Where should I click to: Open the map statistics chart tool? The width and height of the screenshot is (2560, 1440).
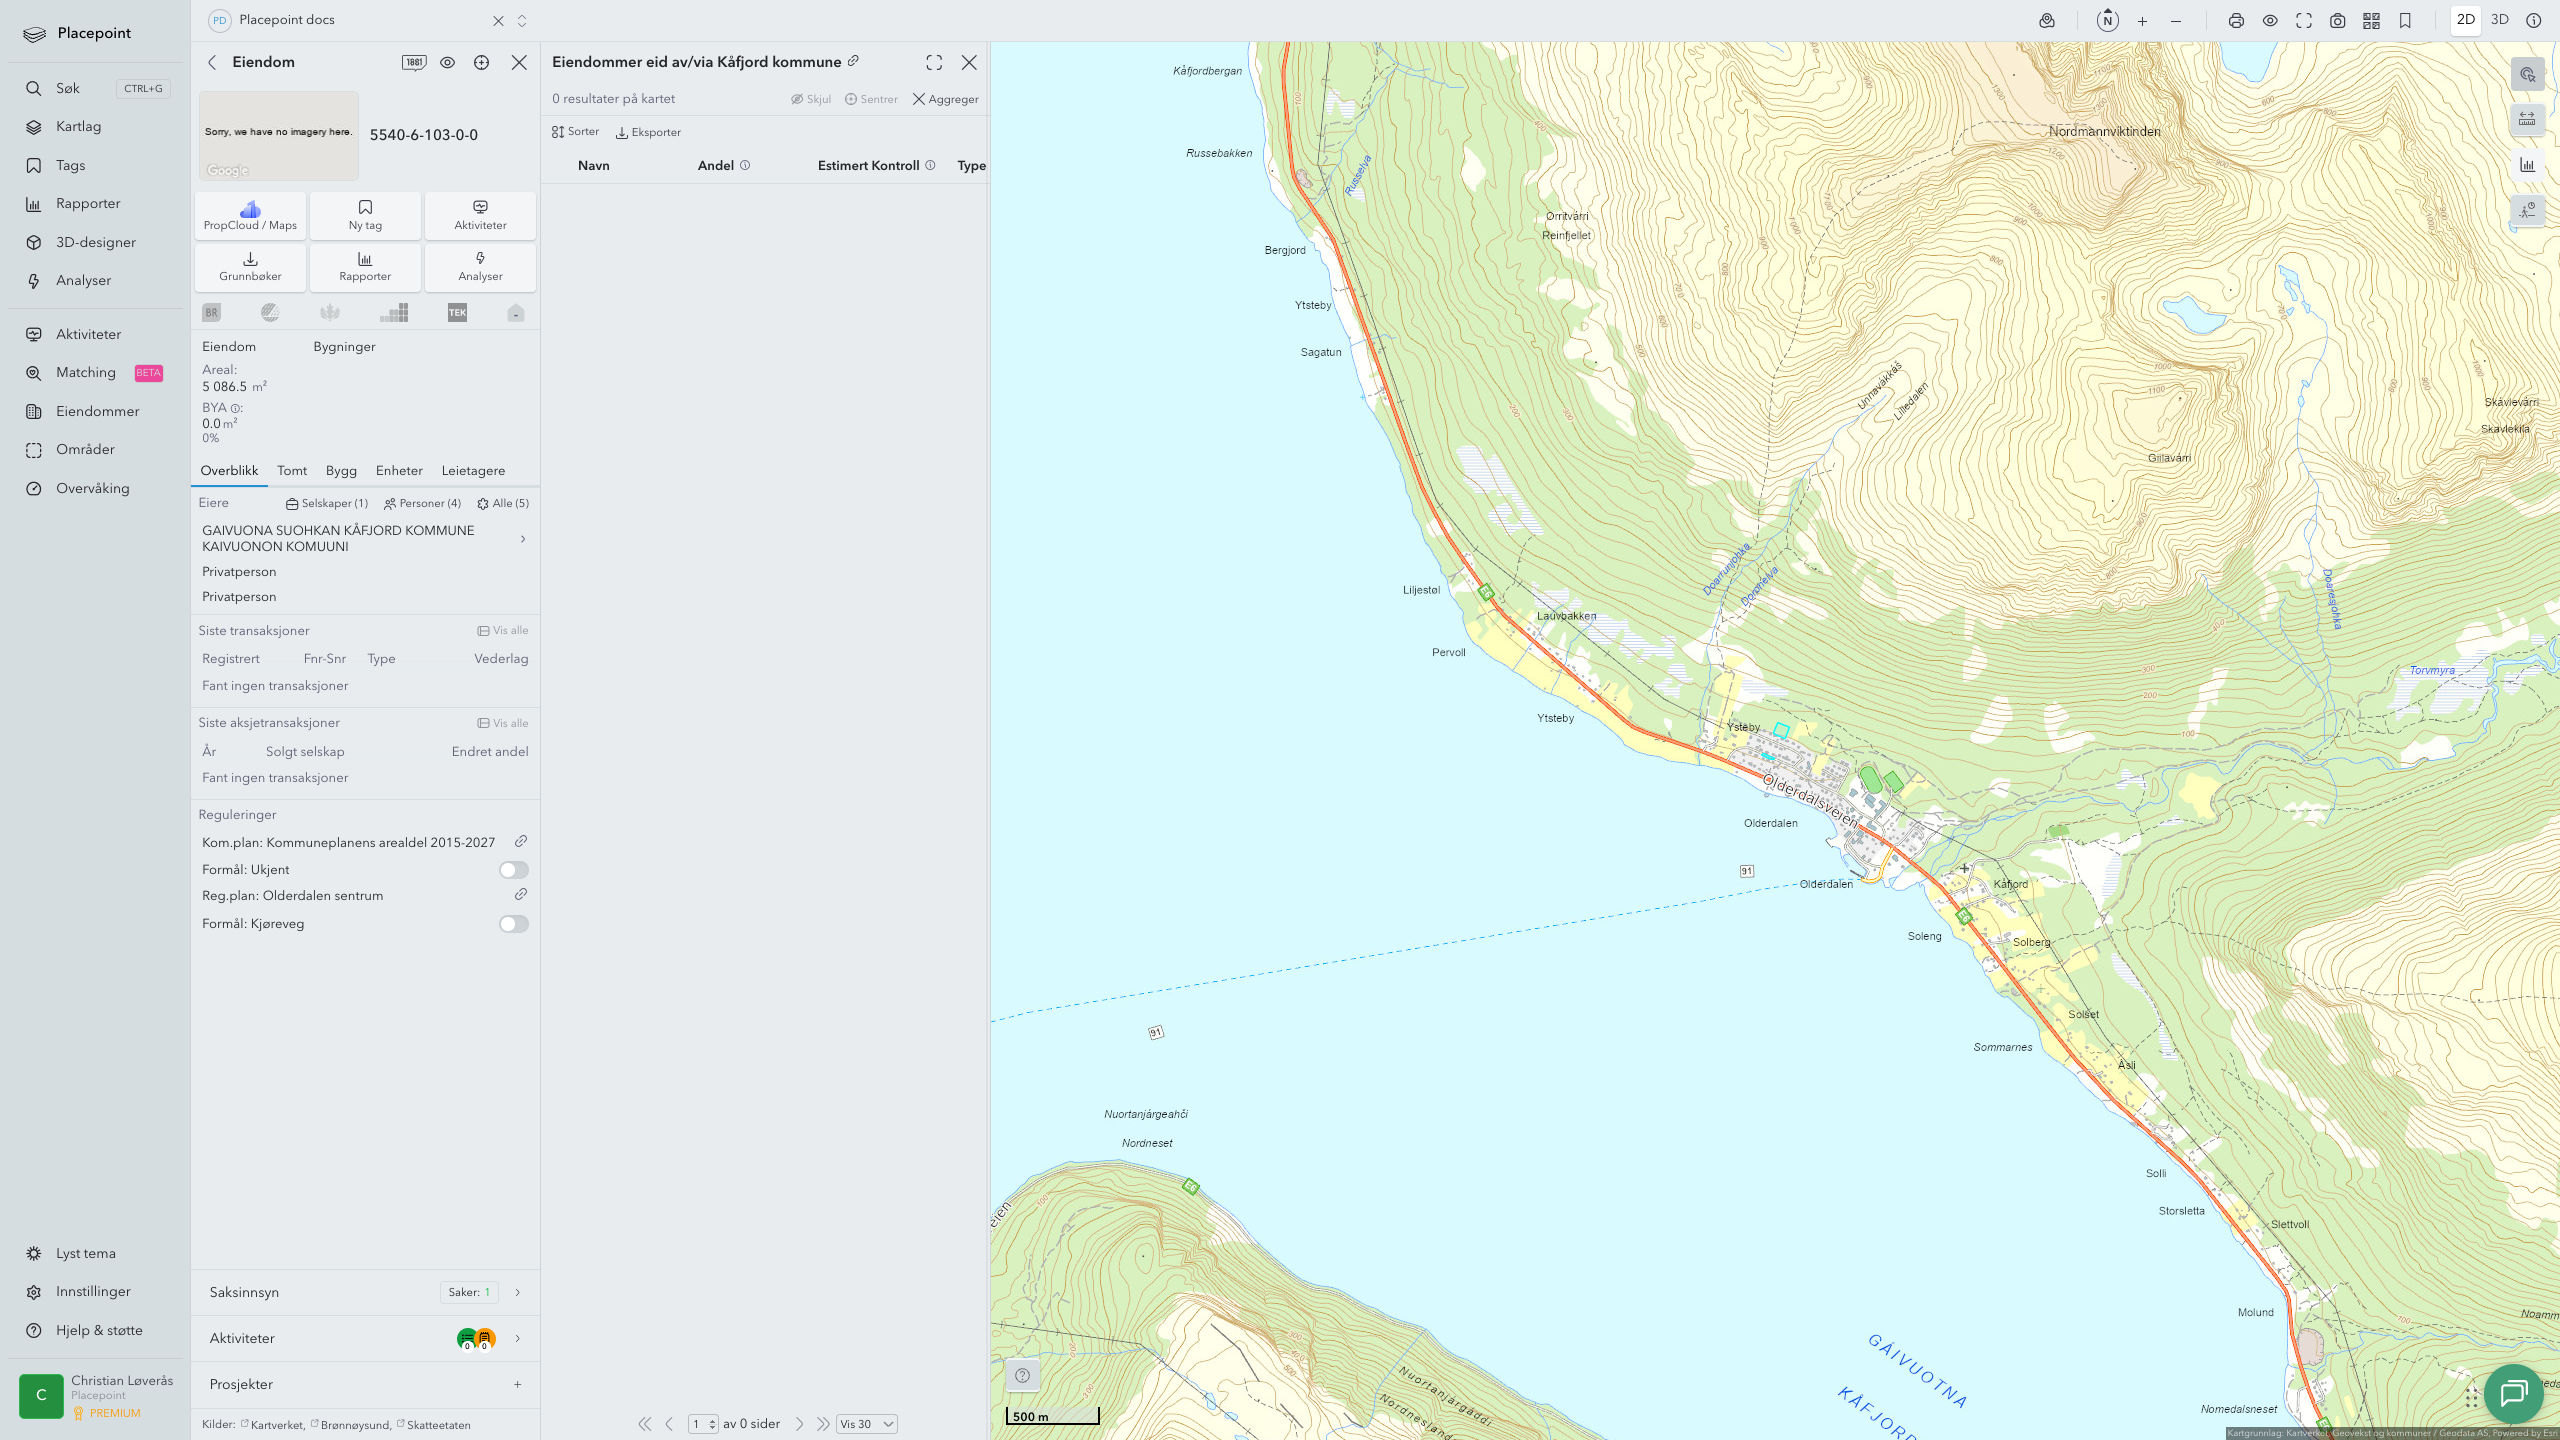point(2527,165)
